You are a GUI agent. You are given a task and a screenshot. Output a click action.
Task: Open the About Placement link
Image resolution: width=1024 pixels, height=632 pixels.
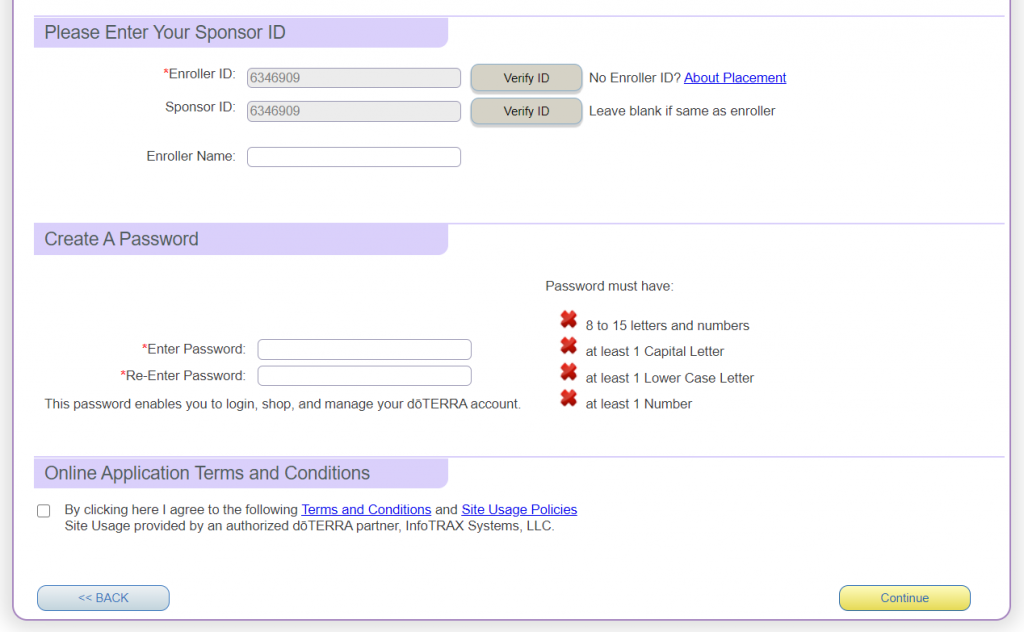tap(735, 78)
